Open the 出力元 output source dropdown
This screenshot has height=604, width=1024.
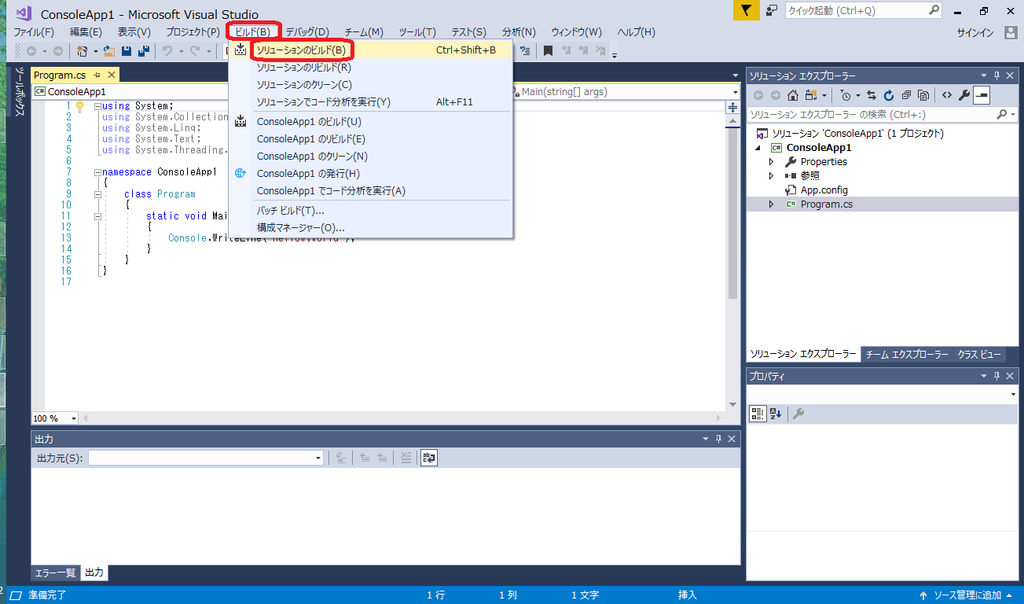[318, 458]
